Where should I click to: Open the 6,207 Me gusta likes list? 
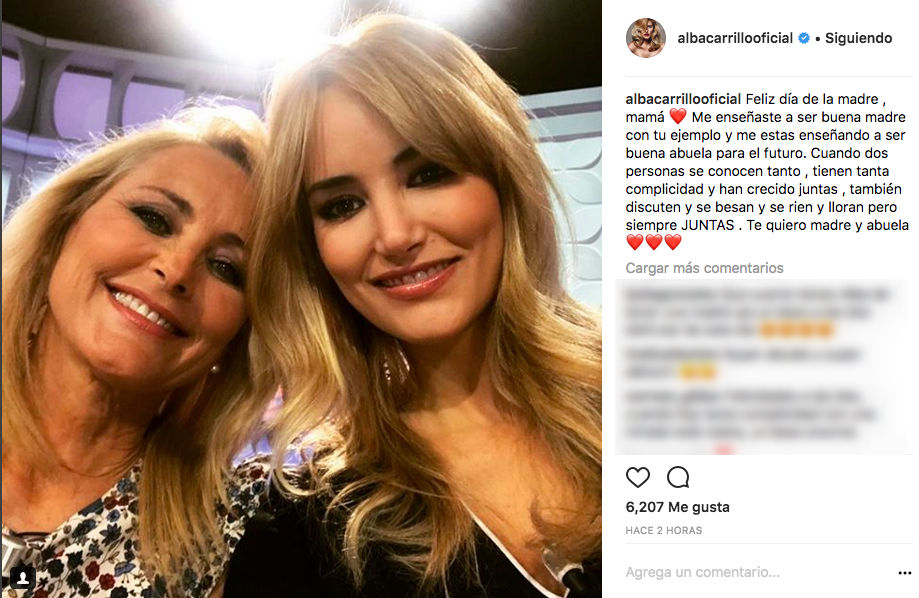(x=678, y=507)
